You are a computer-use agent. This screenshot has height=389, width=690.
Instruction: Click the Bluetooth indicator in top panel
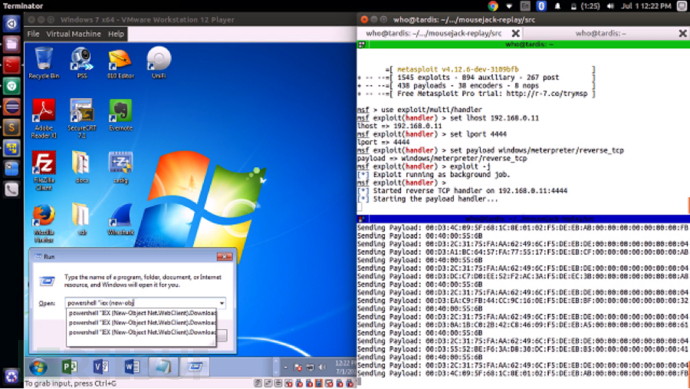541,6
